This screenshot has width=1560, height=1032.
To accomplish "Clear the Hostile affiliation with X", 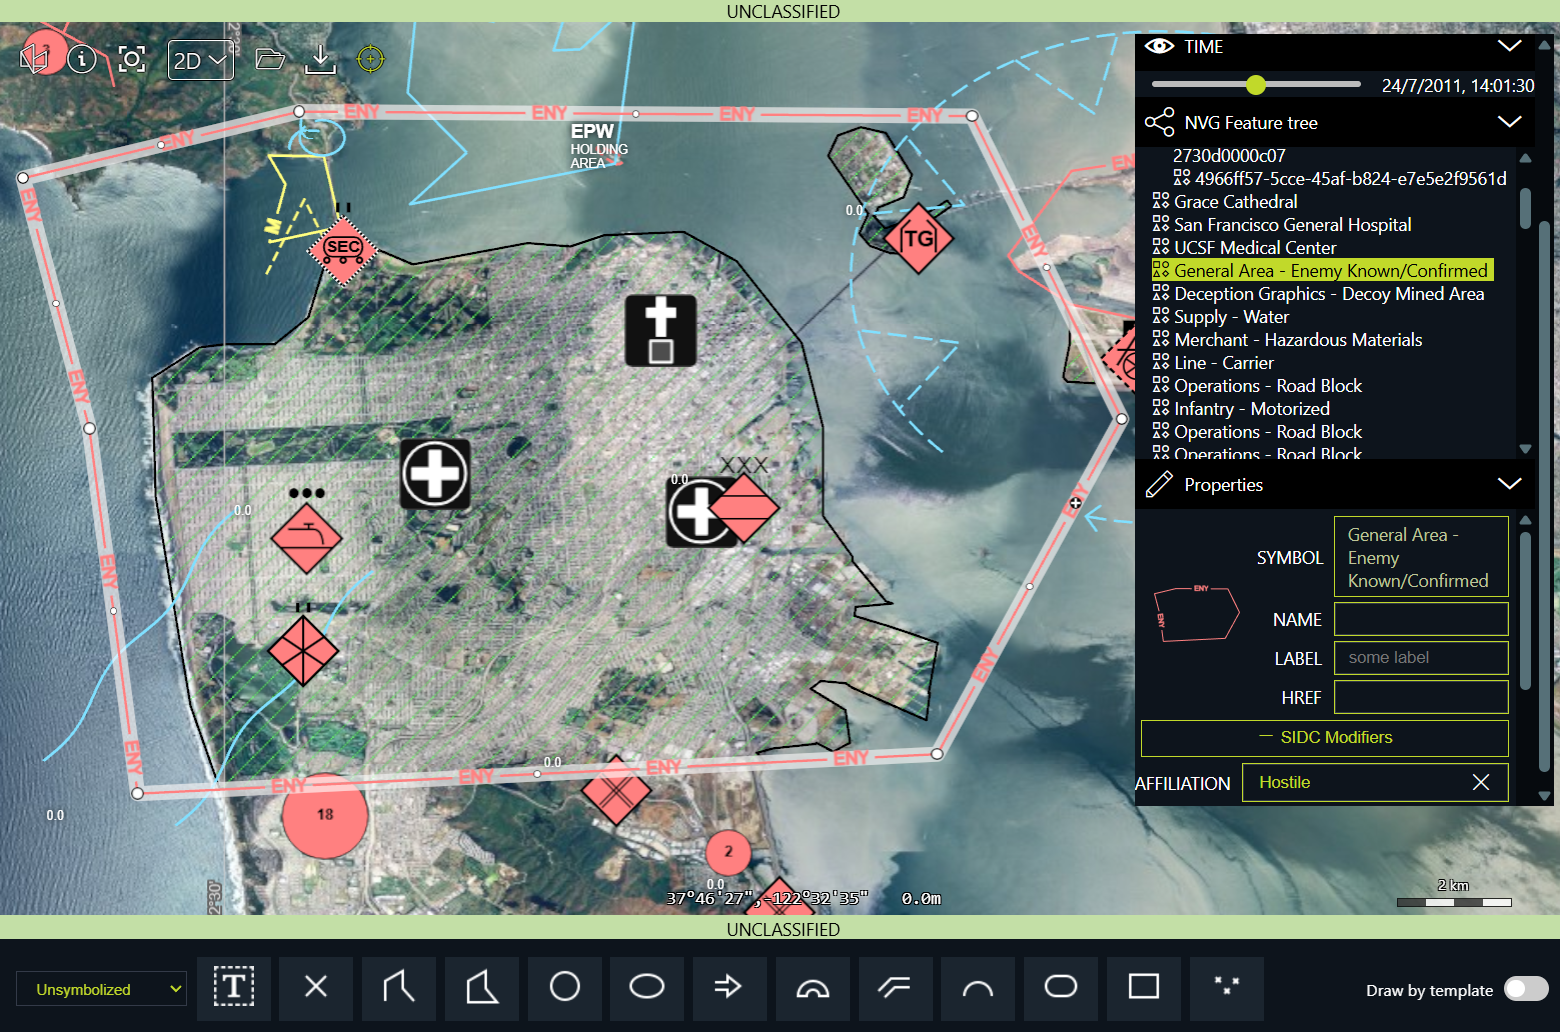I will click(1481, 782).
